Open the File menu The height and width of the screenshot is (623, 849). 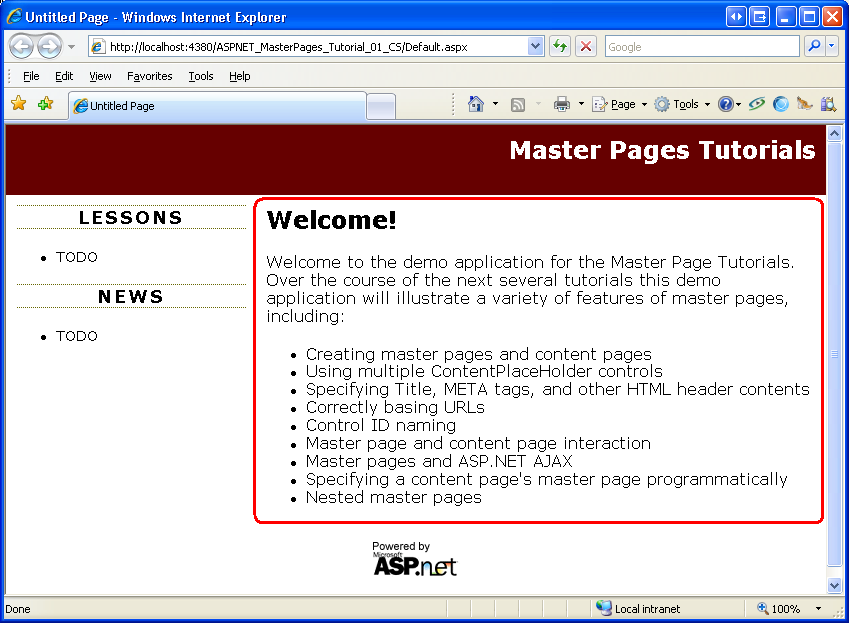(31, 76)
